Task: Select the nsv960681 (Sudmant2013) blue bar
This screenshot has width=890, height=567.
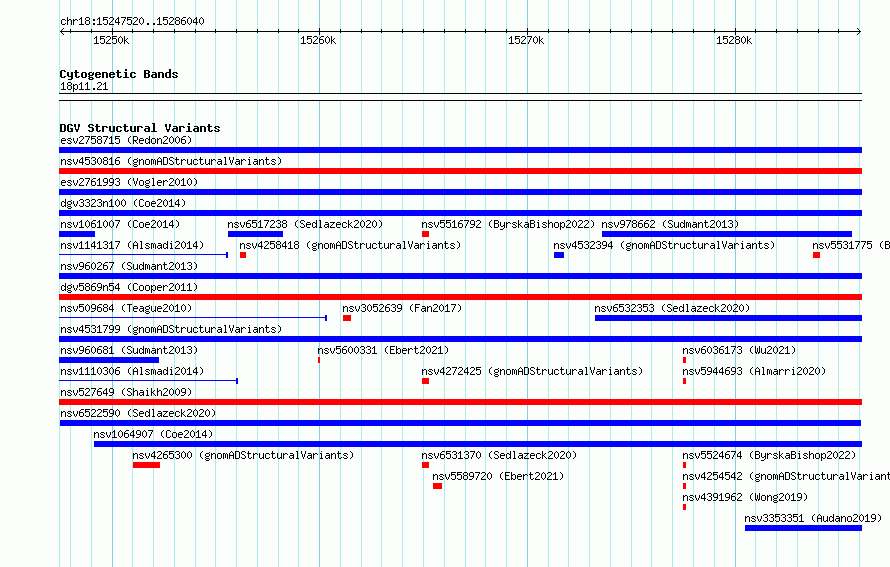Action: tap(109, 360)
